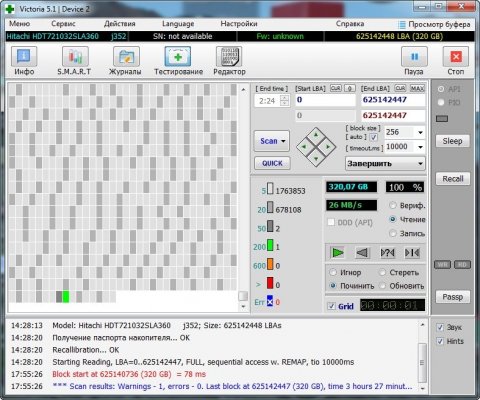
Task: Click inside the Start LBA input field
Action: point(325,100)
